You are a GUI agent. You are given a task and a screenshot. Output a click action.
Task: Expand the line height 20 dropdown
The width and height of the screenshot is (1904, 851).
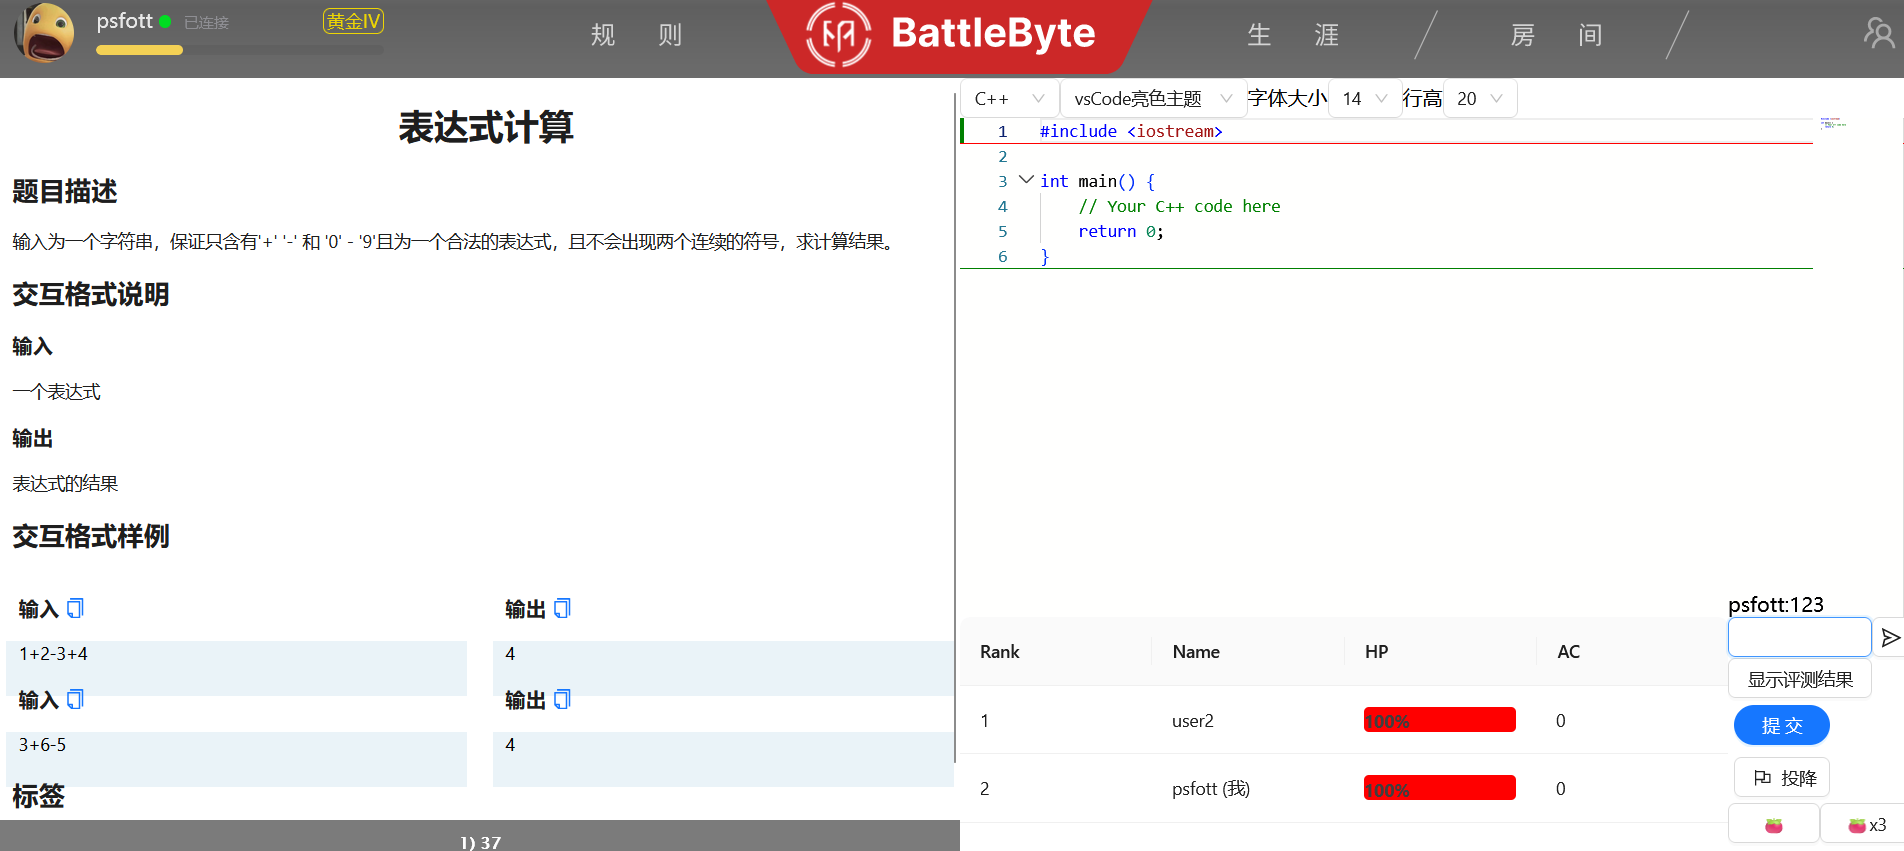click(1479, 99)
